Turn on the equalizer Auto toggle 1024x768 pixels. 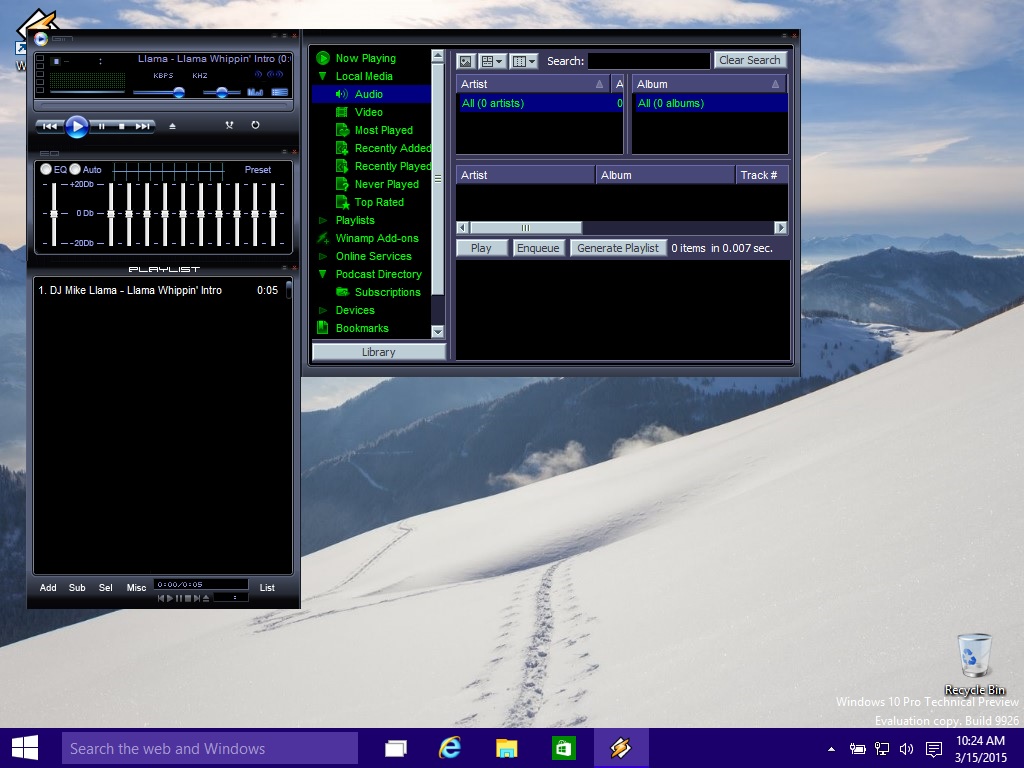(x=75, y=170)
